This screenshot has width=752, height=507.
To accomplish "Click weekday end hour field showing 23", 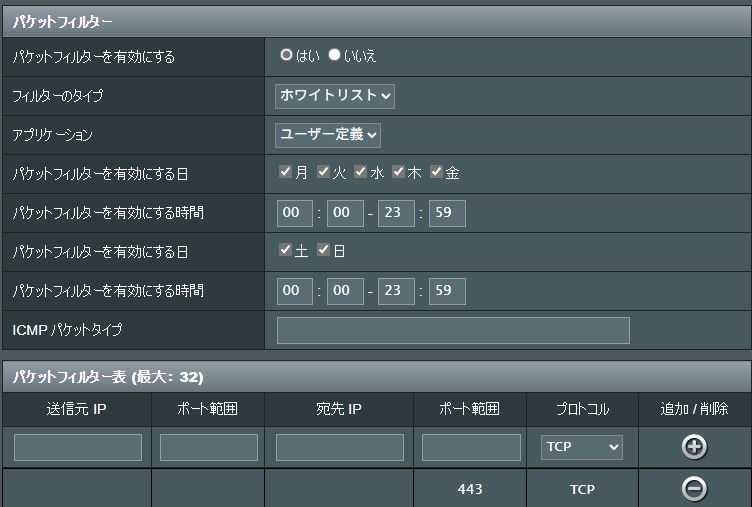I will (396, 213).
